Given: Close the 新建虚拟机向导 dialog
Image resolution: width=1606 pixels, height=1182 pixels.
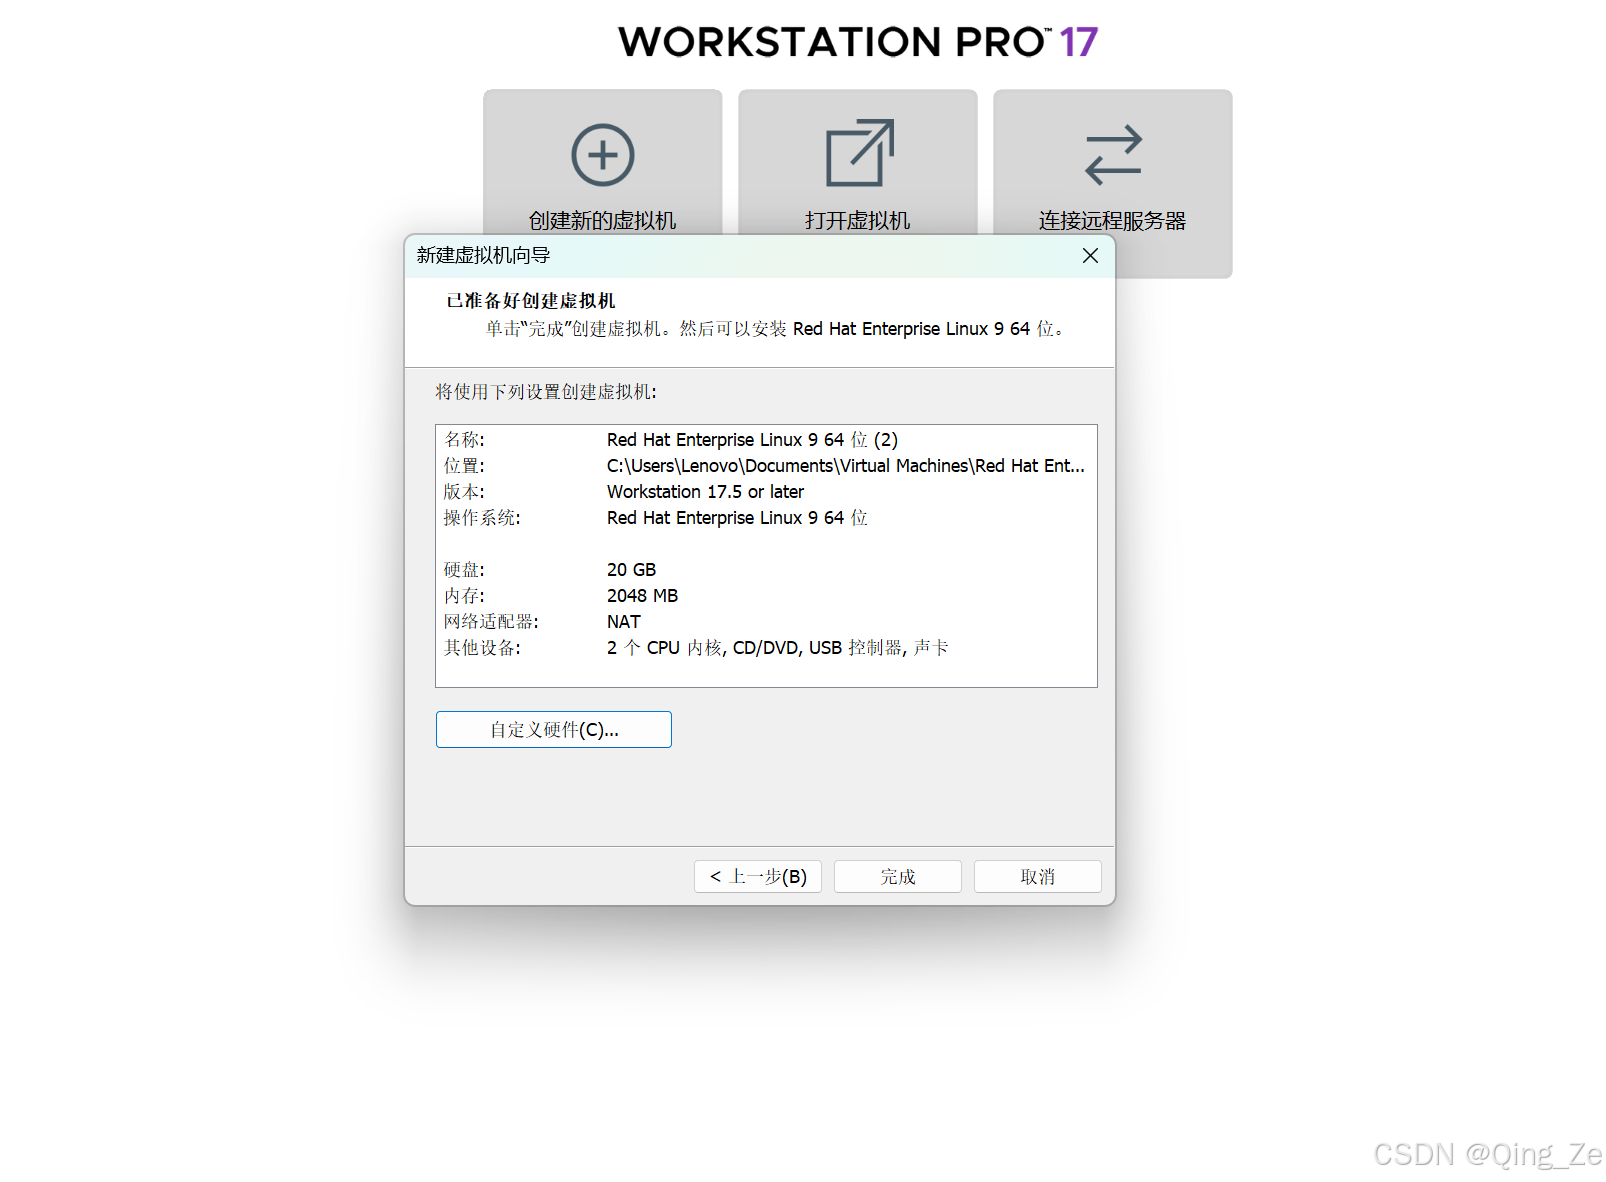Looking at the screenshot, I should coord(1090,256).
